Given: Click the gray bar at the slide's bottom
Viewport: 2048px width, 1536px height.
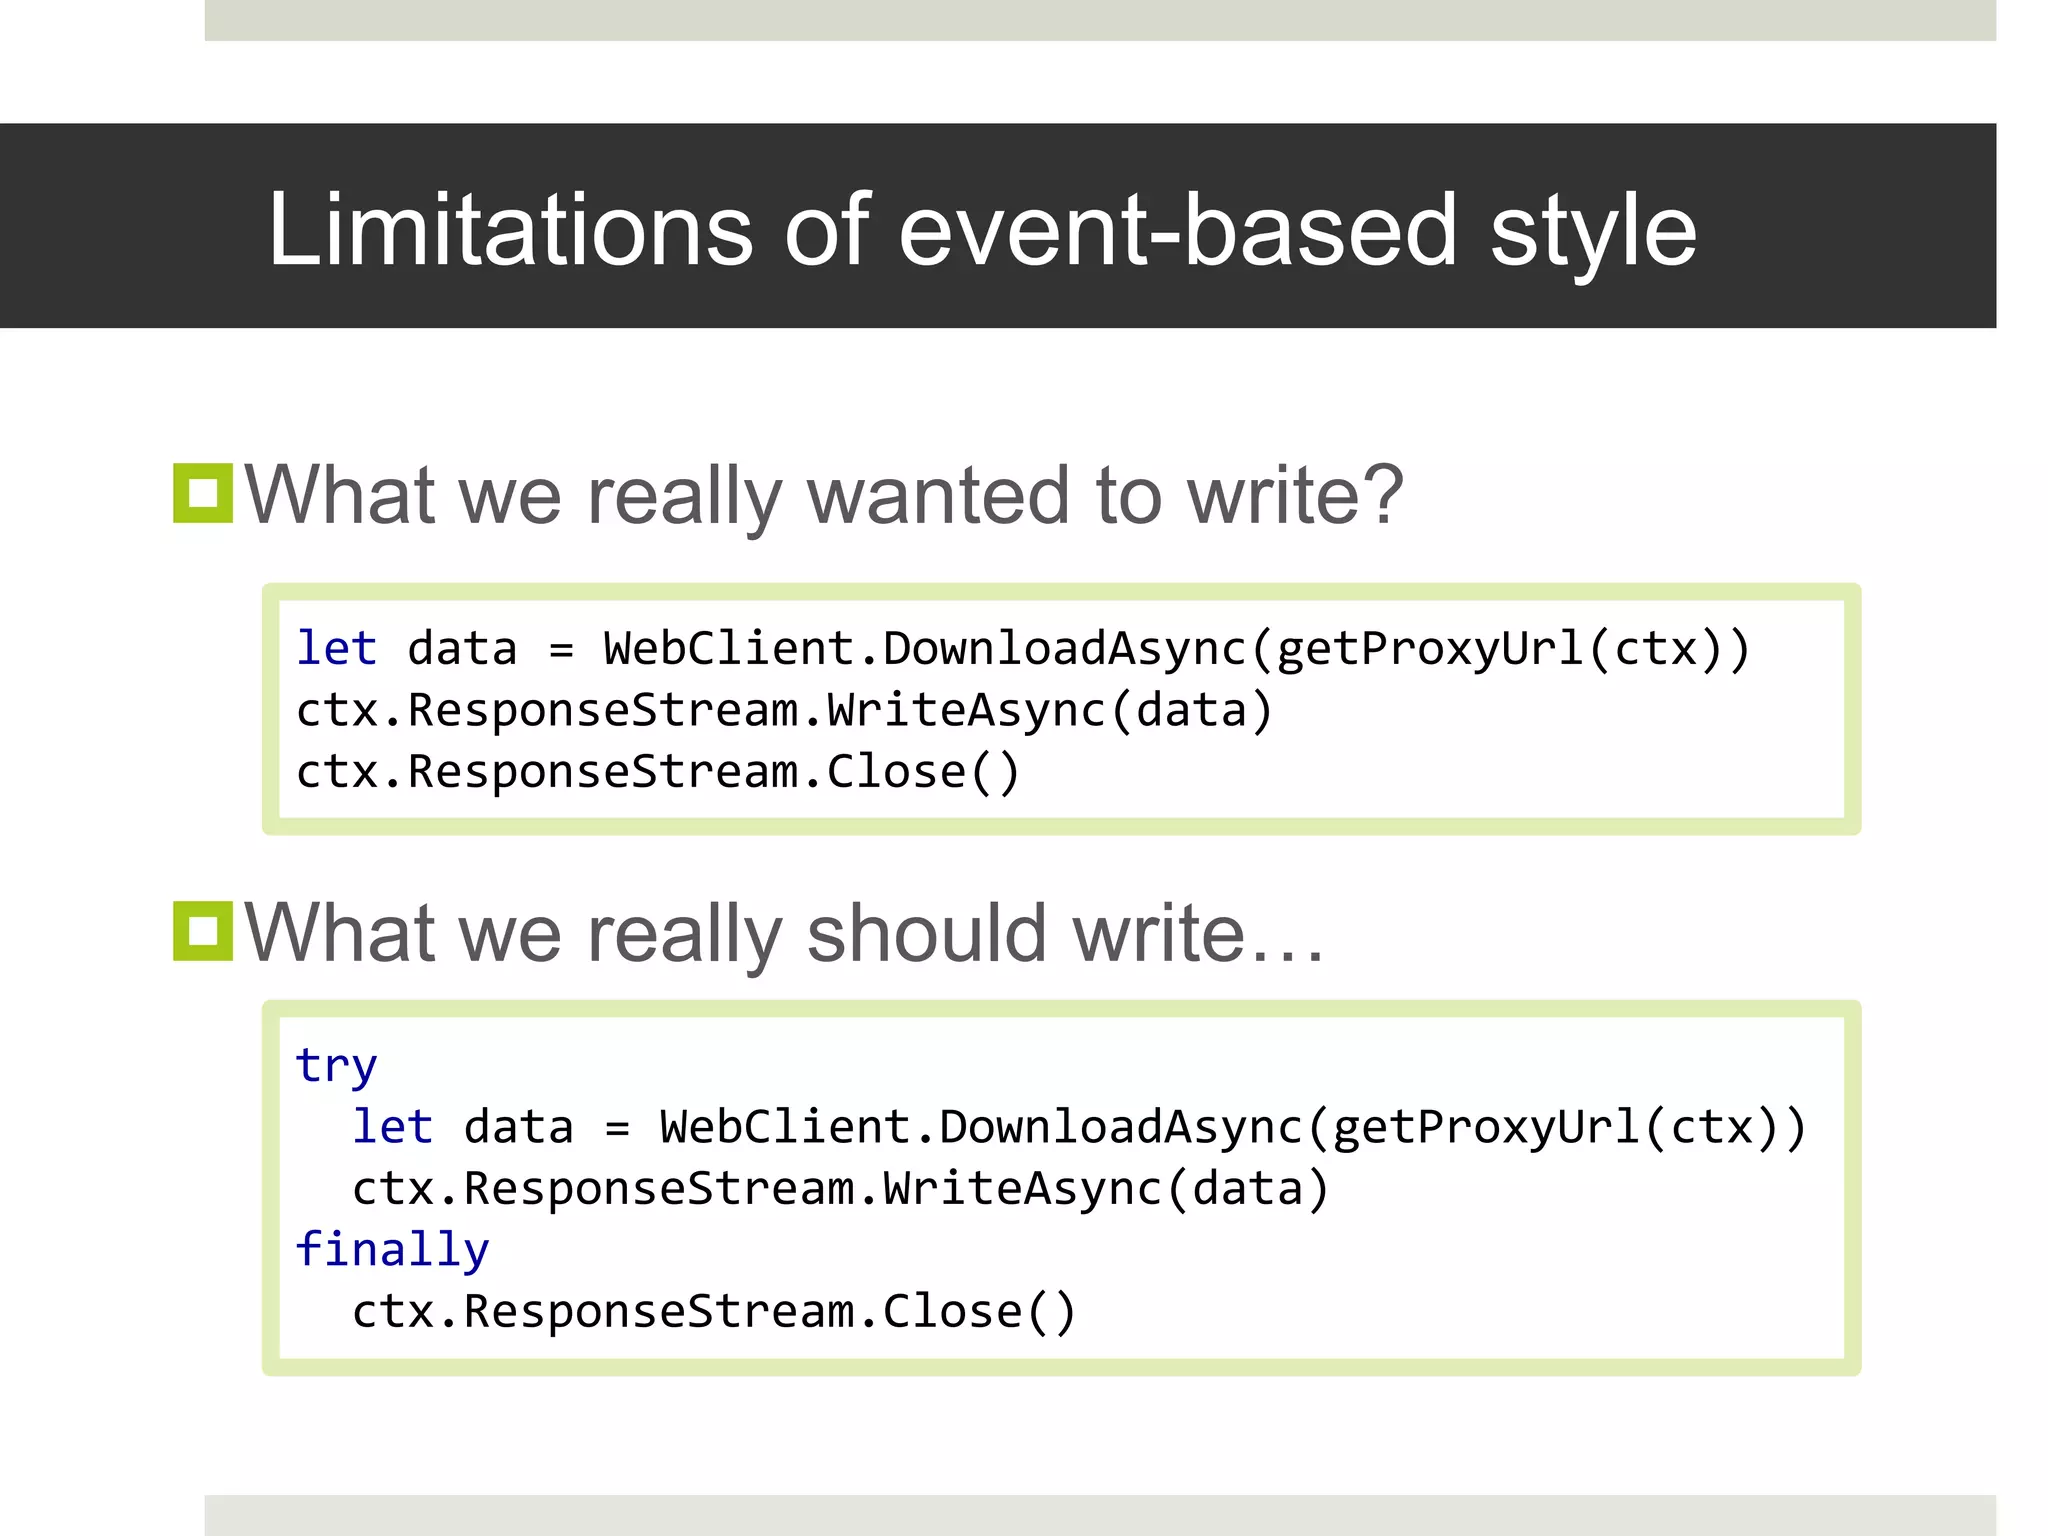Looking at the screenshot, I should [x=1100, y=1515].
